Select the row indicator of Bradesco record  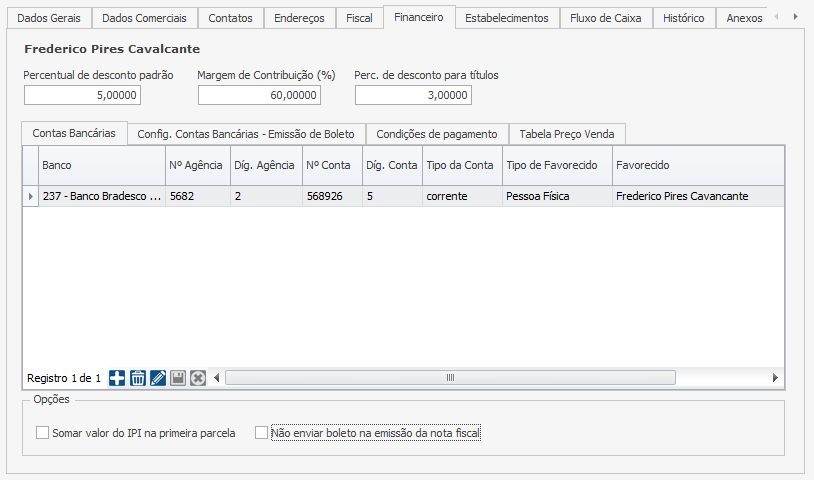(x=30, y=197)
